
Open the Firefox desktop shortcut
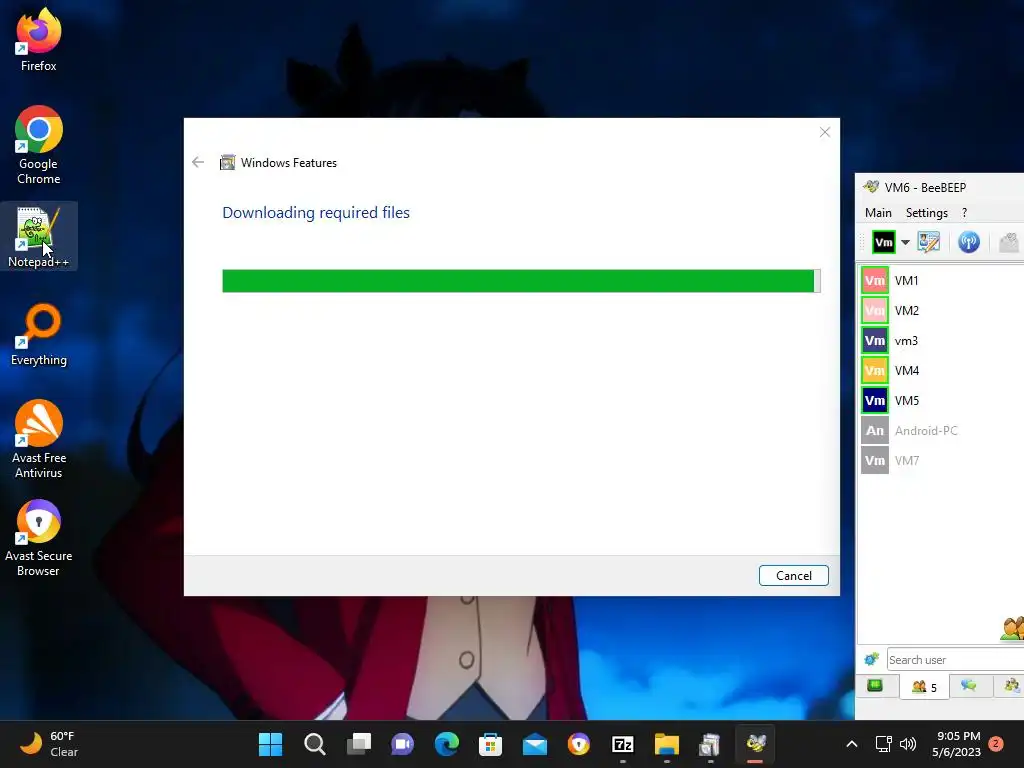(39, 39)
